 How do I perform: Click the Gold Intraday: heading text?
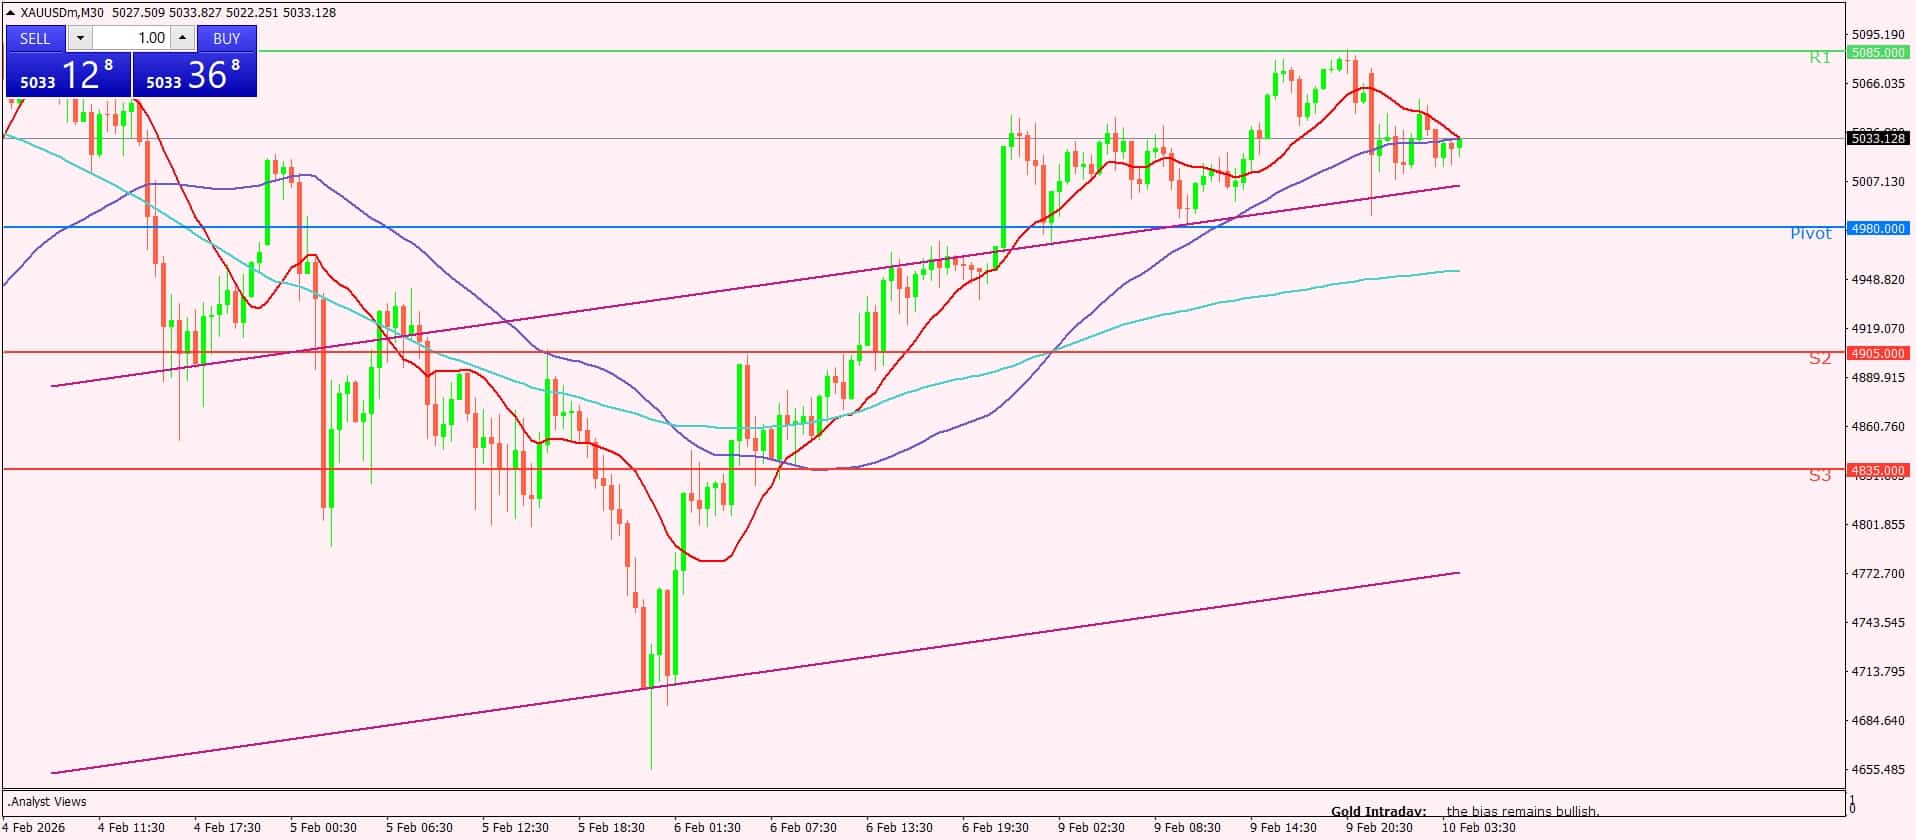pyautogui.click(x=1379, y=811)
